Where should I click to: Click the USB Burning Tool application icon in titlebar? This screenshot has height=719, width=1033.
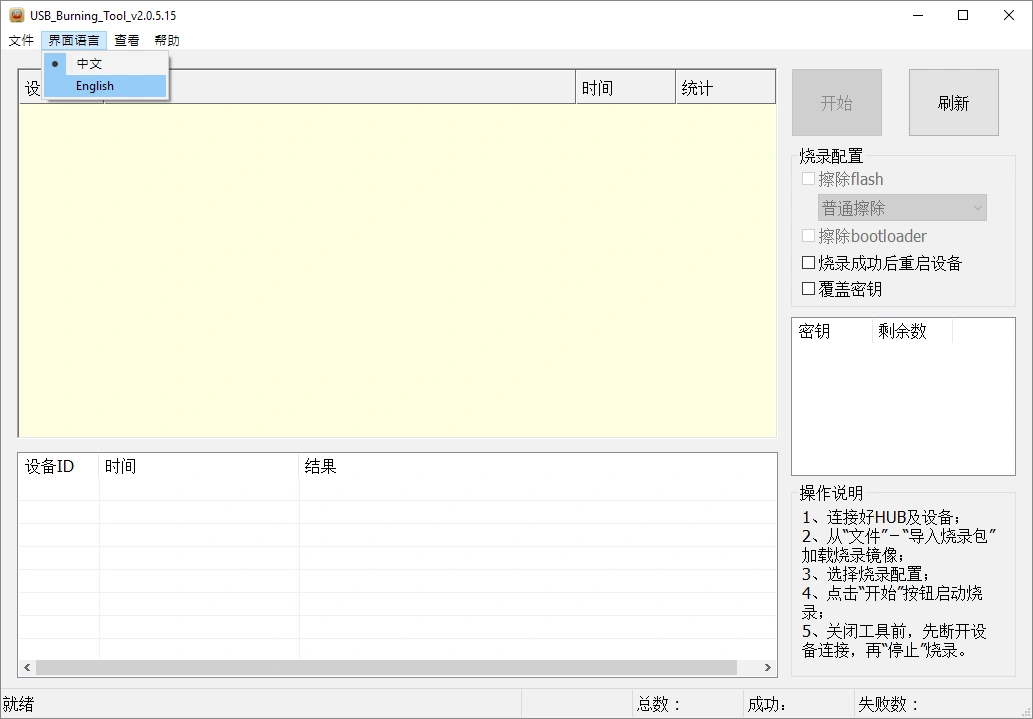point(15,15)
